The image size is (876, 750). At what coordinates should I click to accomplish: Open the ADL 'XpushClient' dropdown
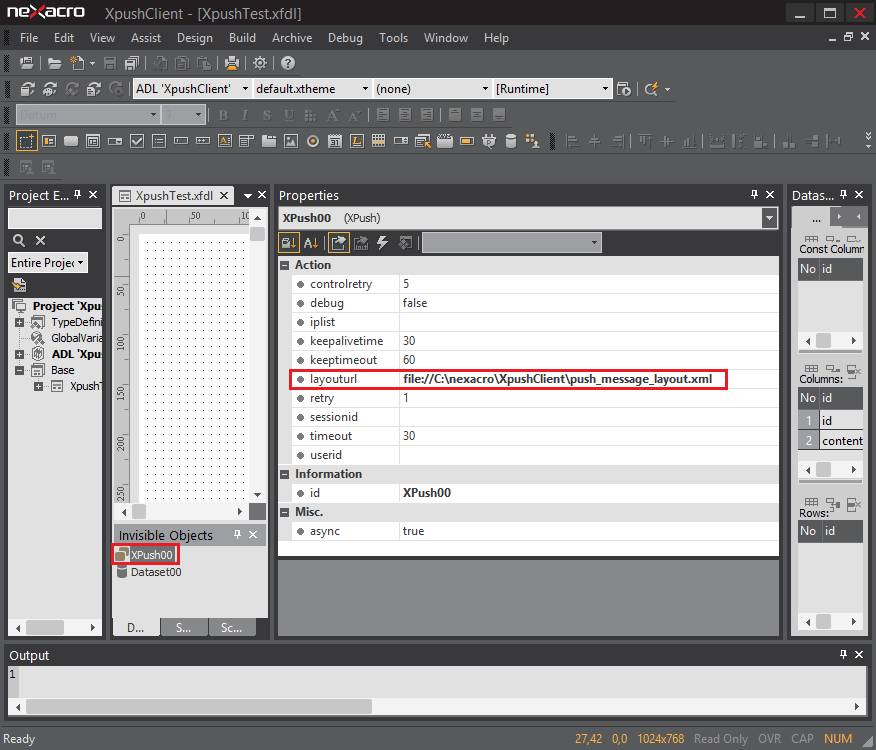pyautogui.click(x=245, y=89)
